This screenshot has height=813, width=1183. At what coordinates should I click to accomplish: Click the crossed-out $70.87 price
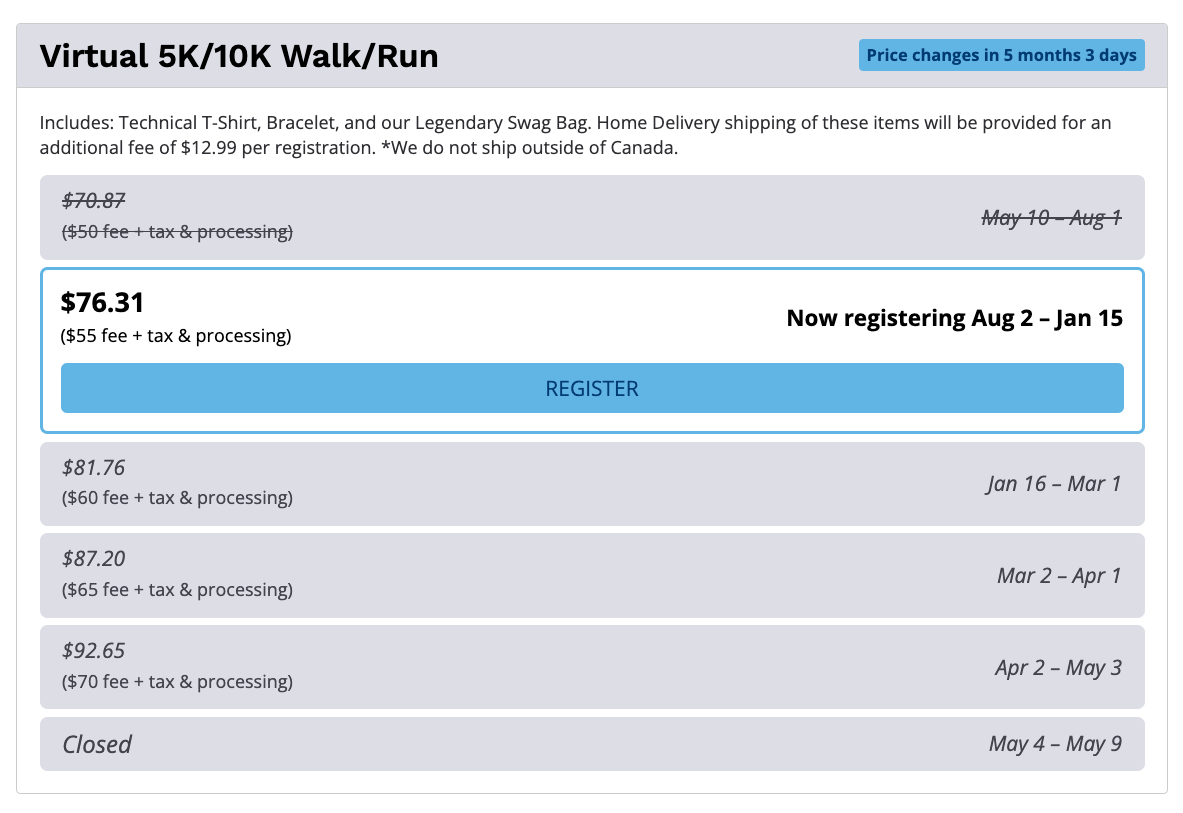(94, 201)
